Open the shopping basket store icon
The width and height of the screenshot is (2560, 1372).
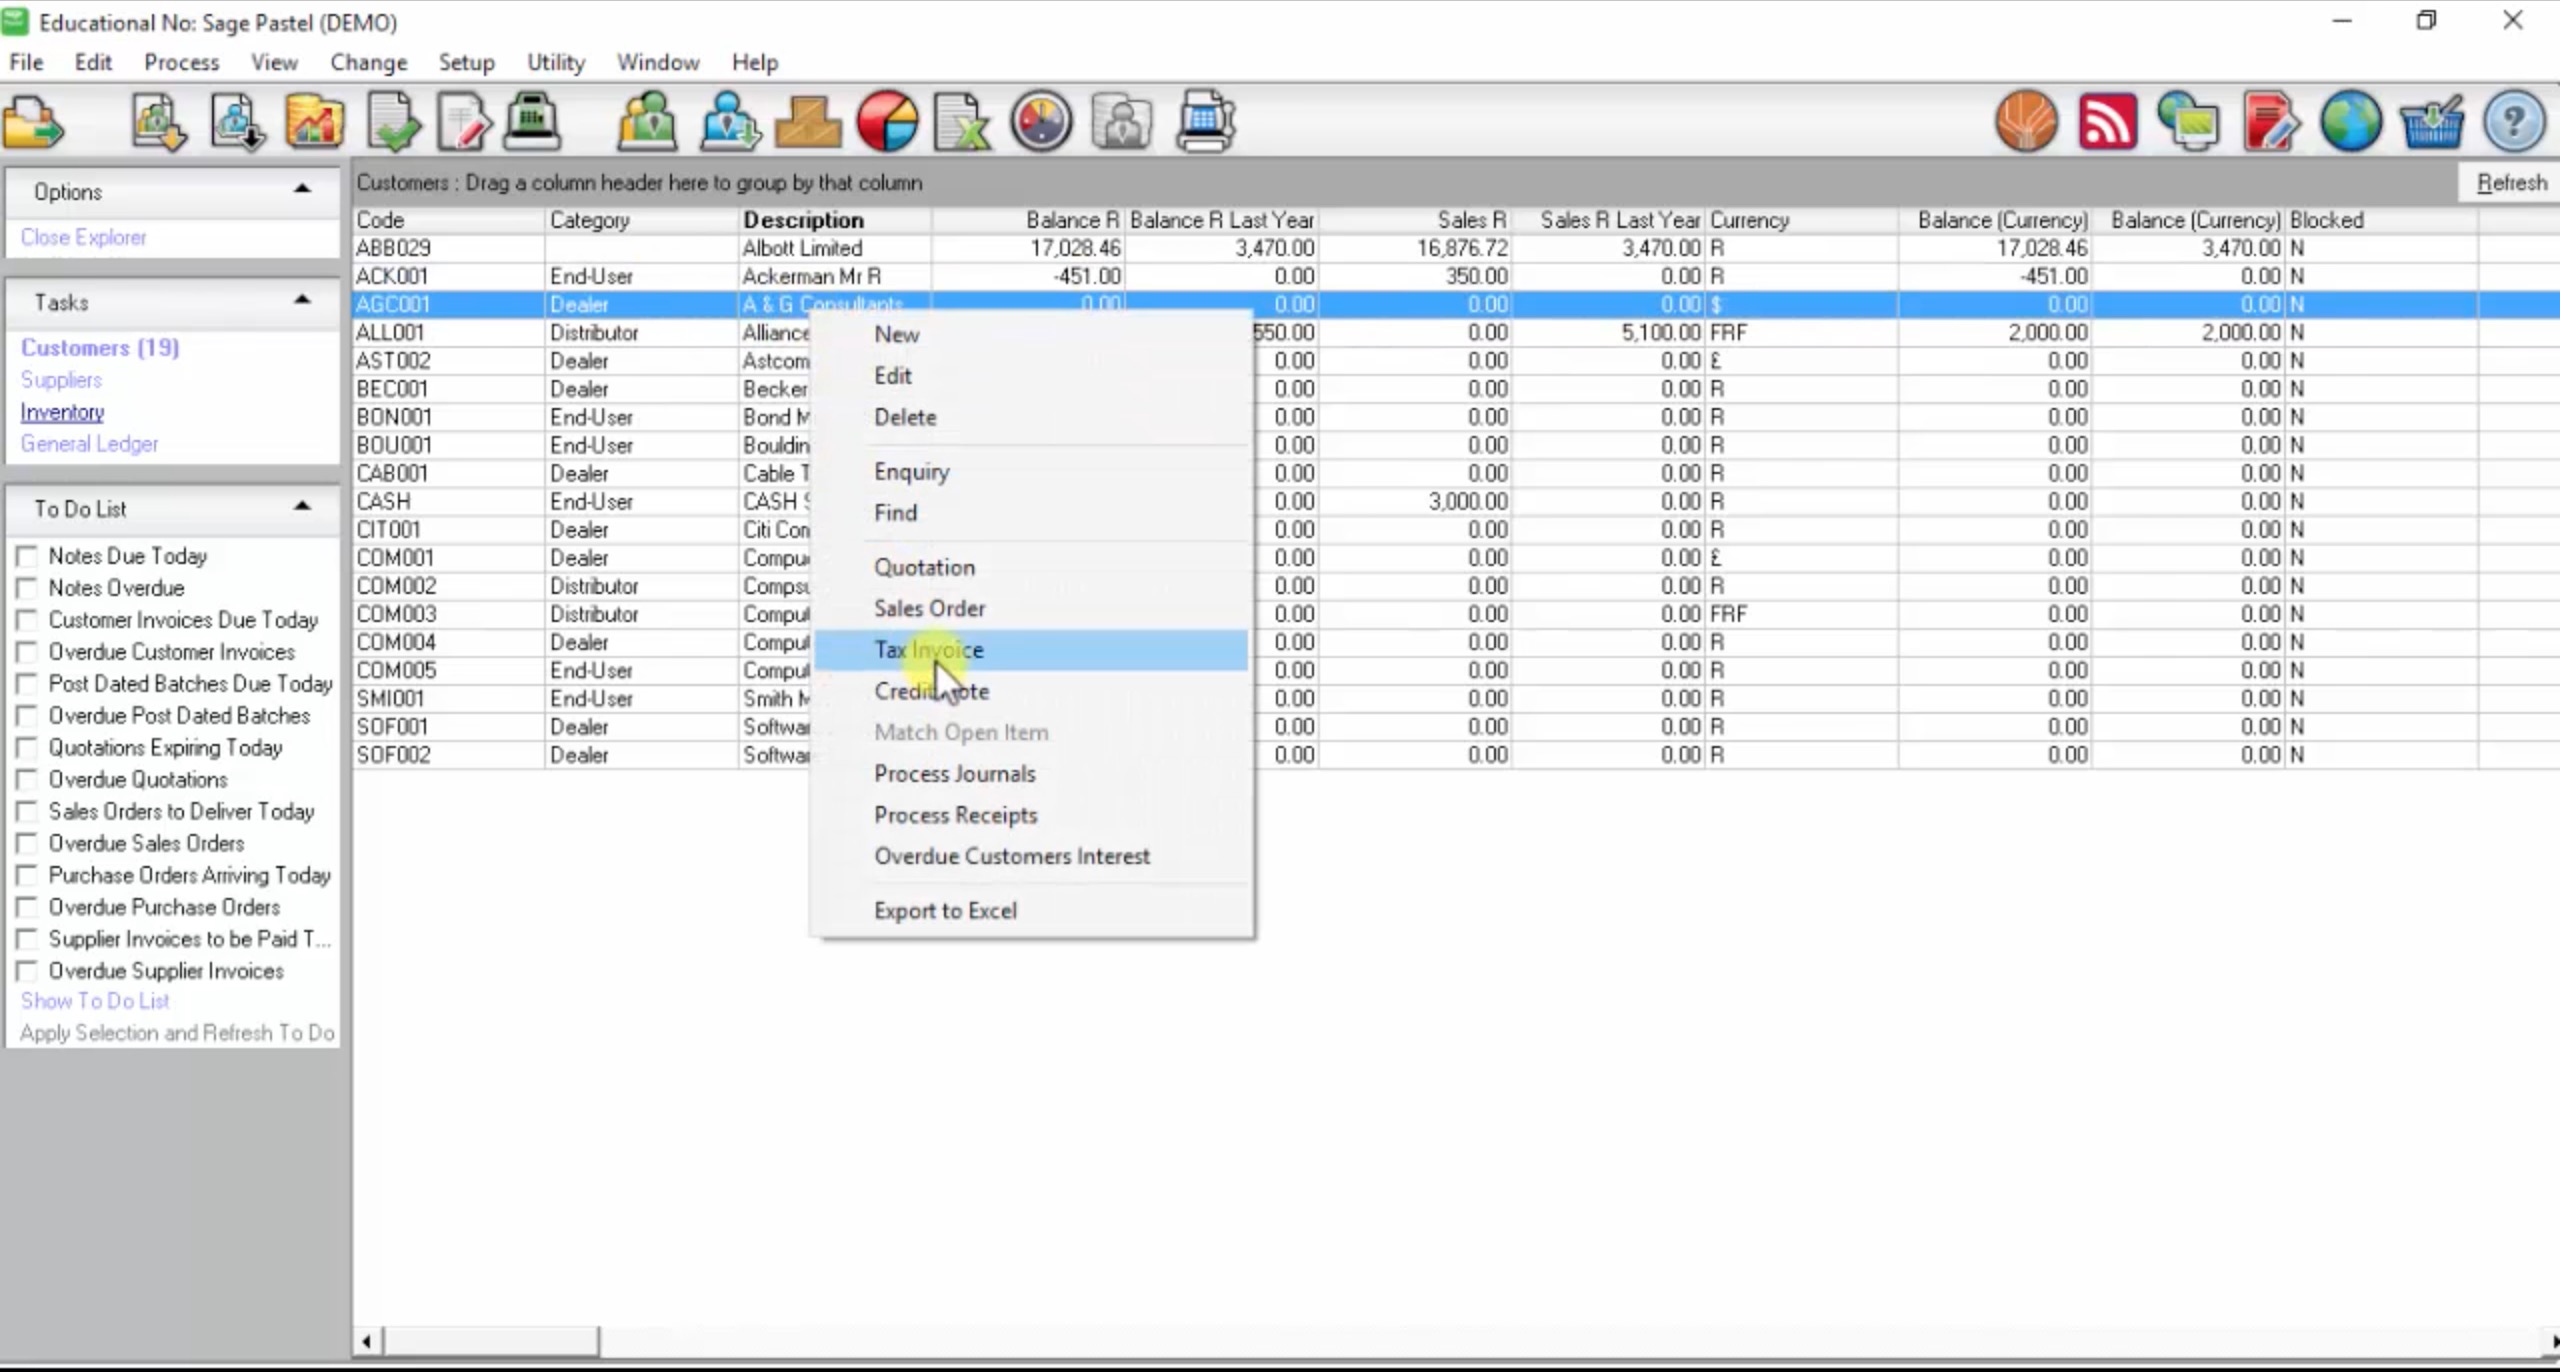click(2431, 122)
